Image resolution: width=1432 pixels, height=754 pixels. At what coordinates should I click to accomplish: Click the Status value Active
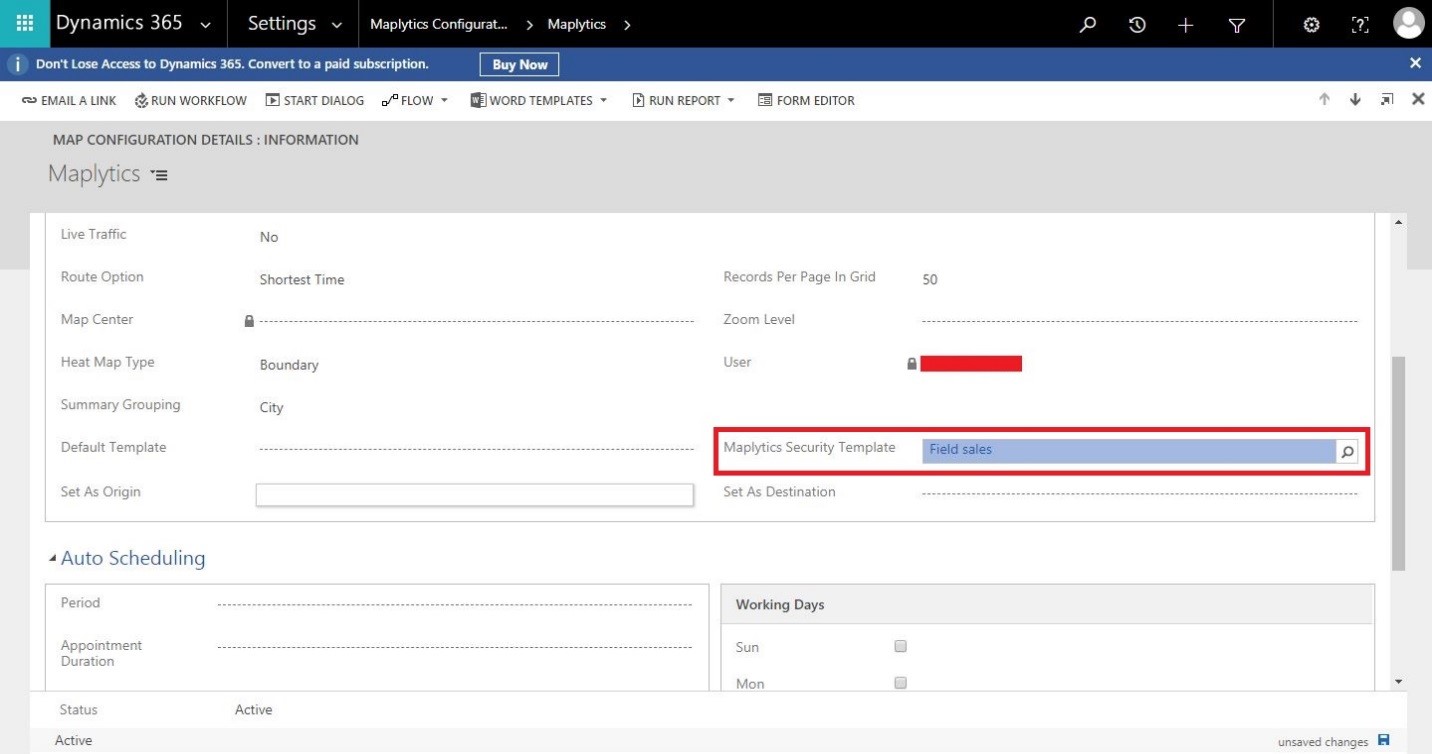[254, 710]
